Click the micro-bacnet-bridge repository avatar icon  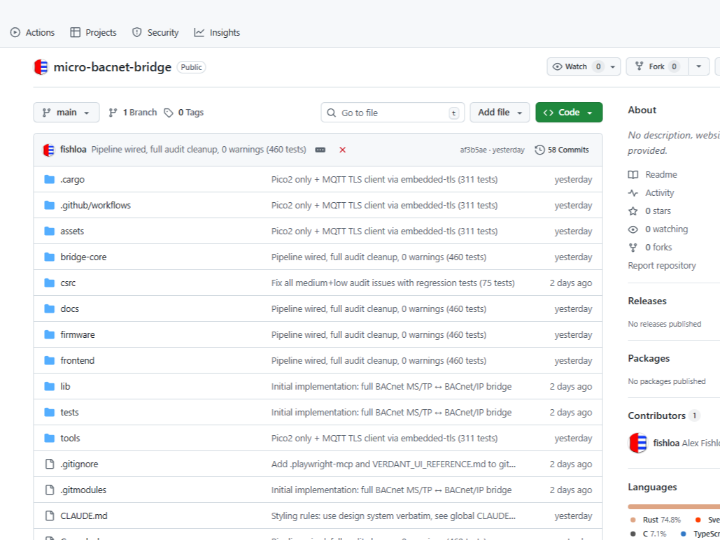(x=41, y=67)
